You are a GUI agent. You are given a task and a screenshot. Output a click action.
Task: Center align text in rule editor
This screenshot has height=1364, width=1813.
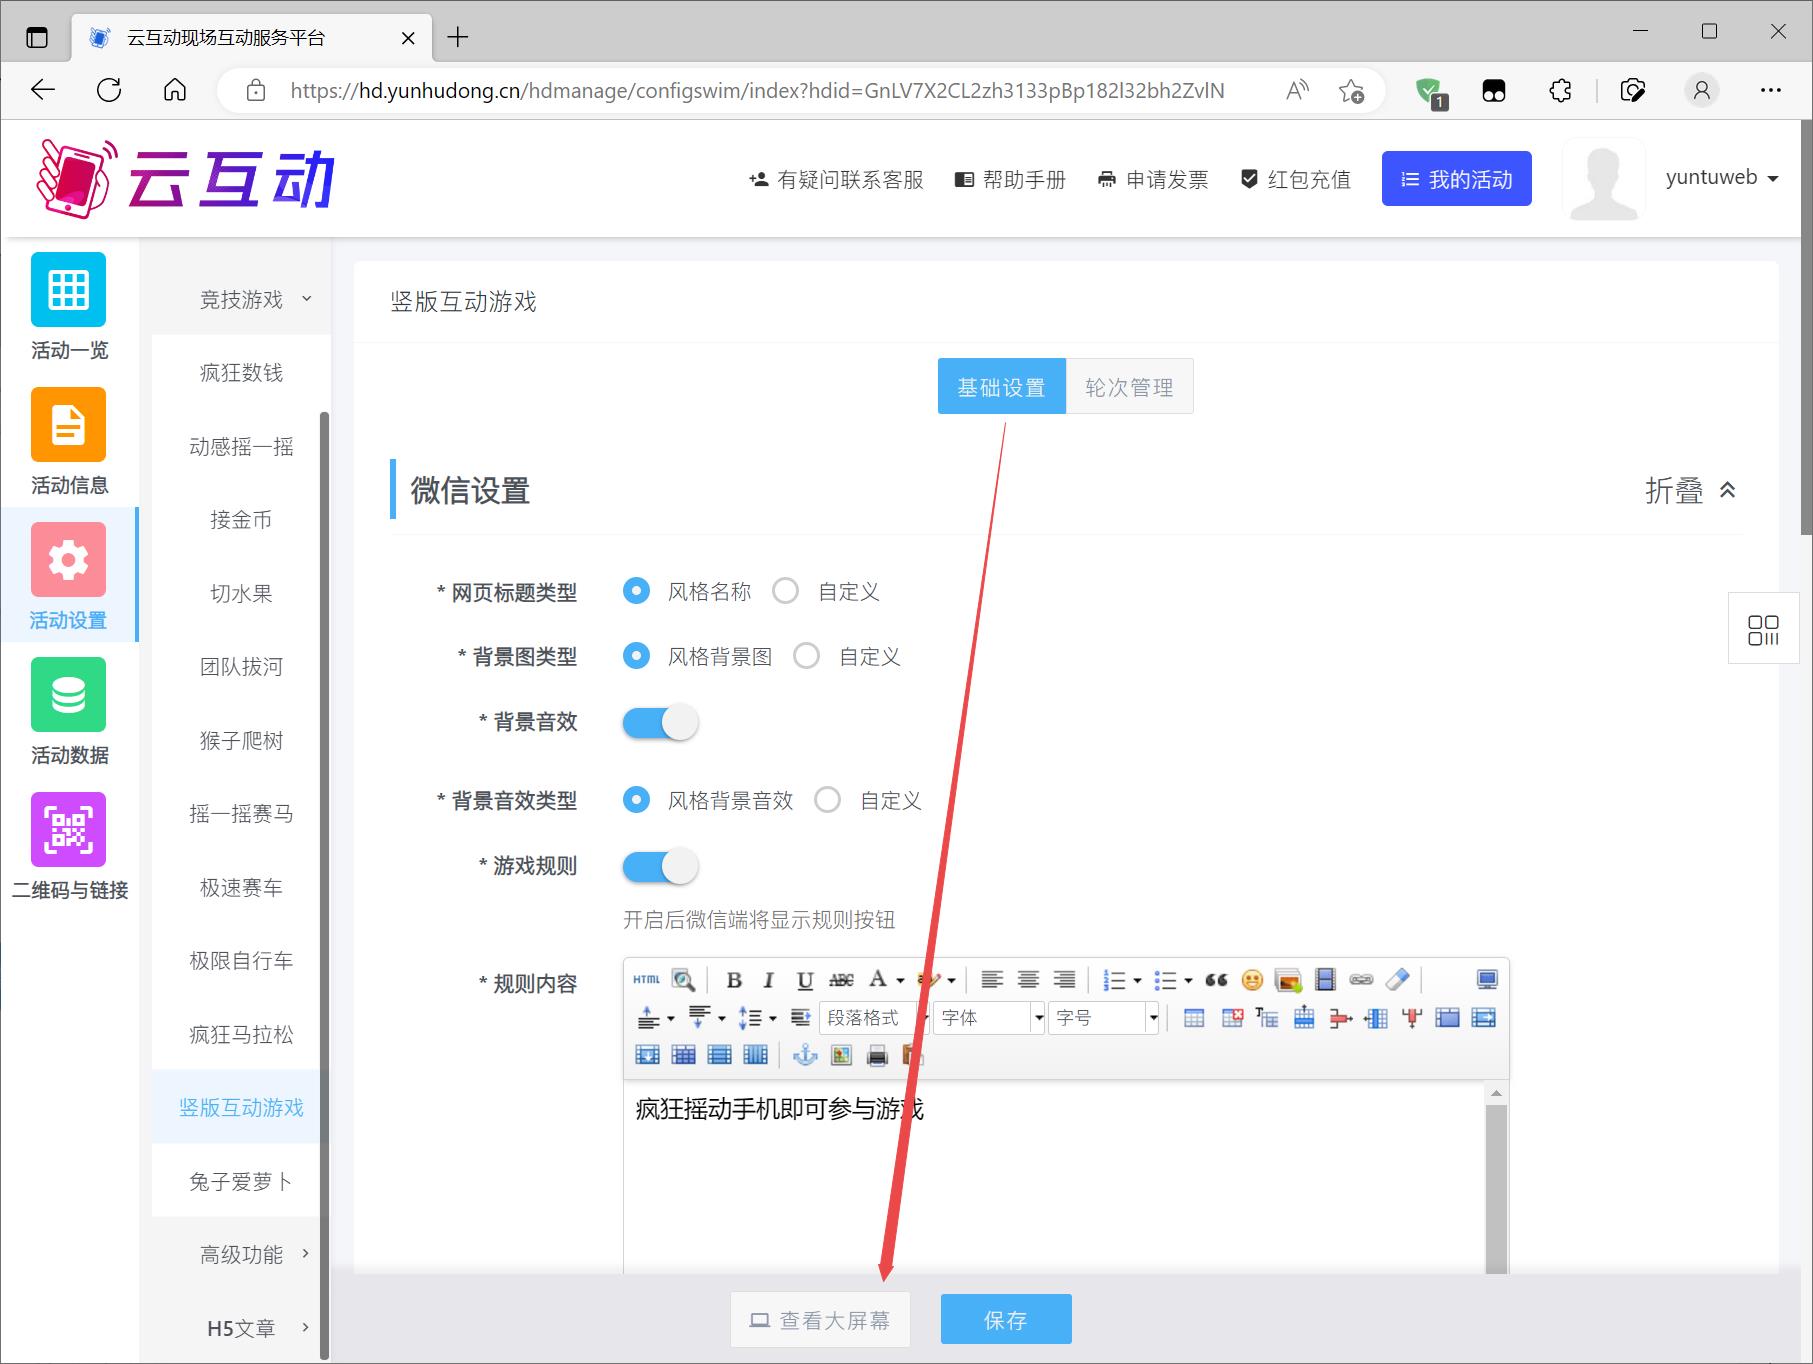[1027, 980]
